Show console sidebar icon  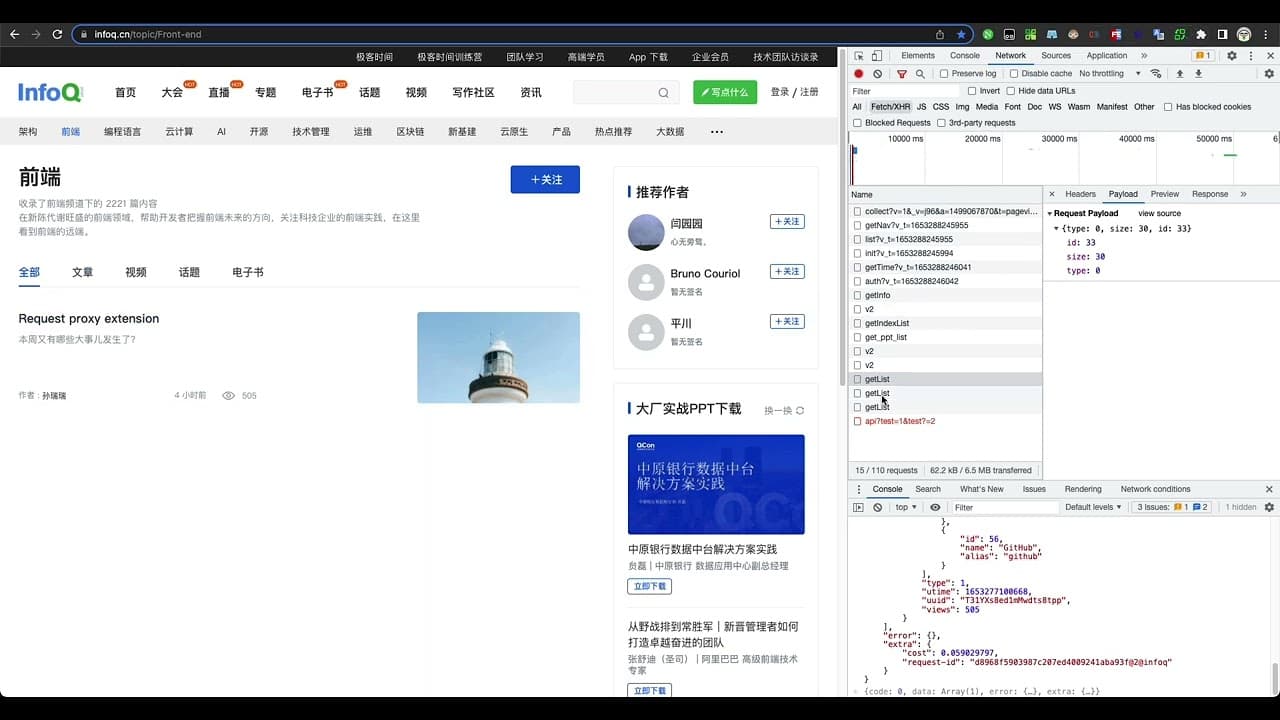pos(858,507)
